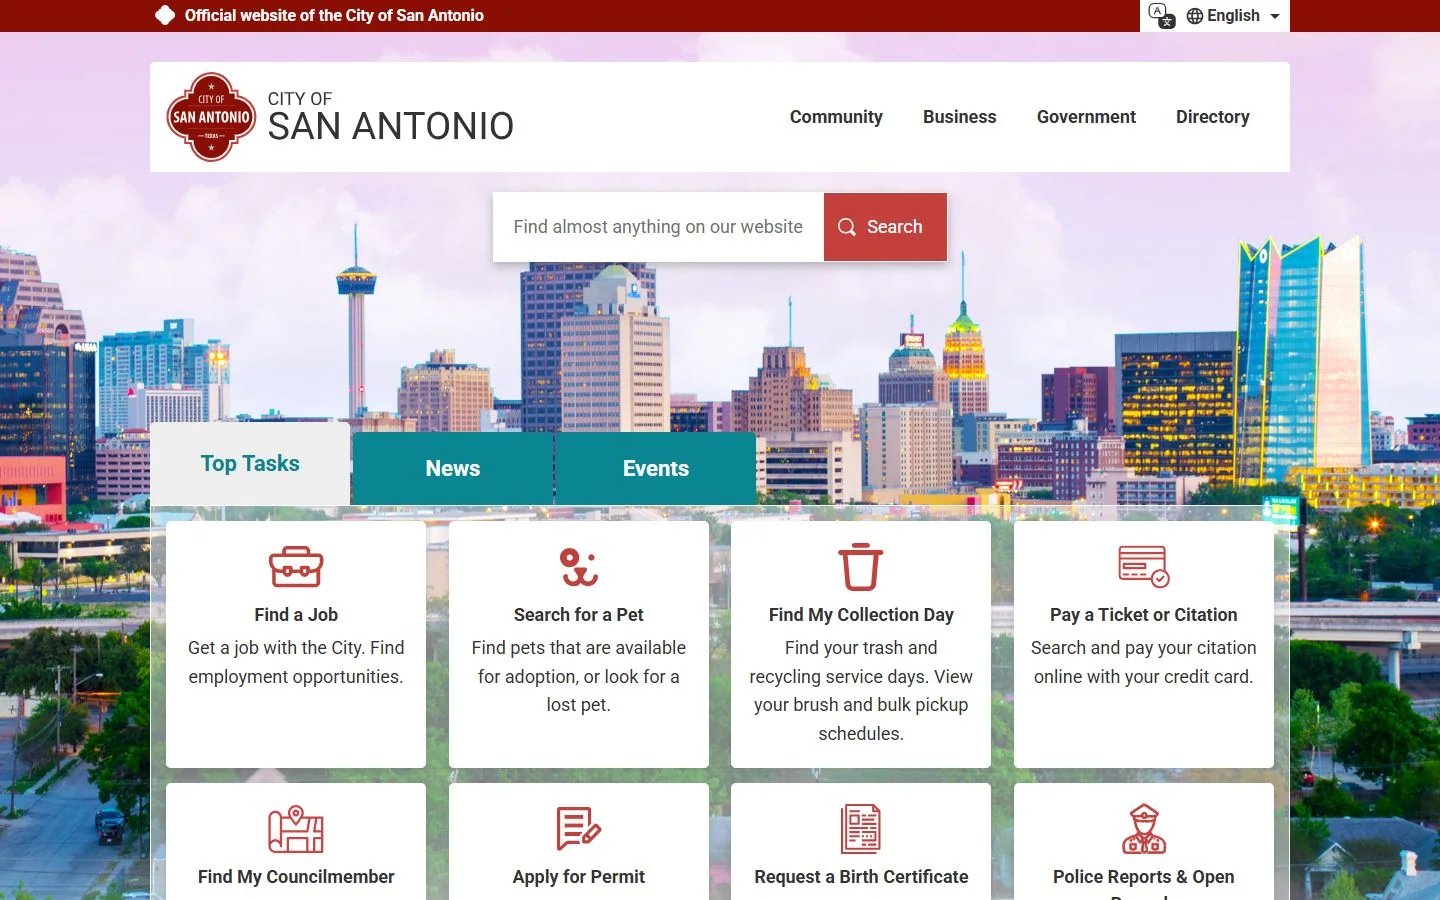Open Police Reports & Open Records link
The image size is (1440, 900).
point(1144,882)
